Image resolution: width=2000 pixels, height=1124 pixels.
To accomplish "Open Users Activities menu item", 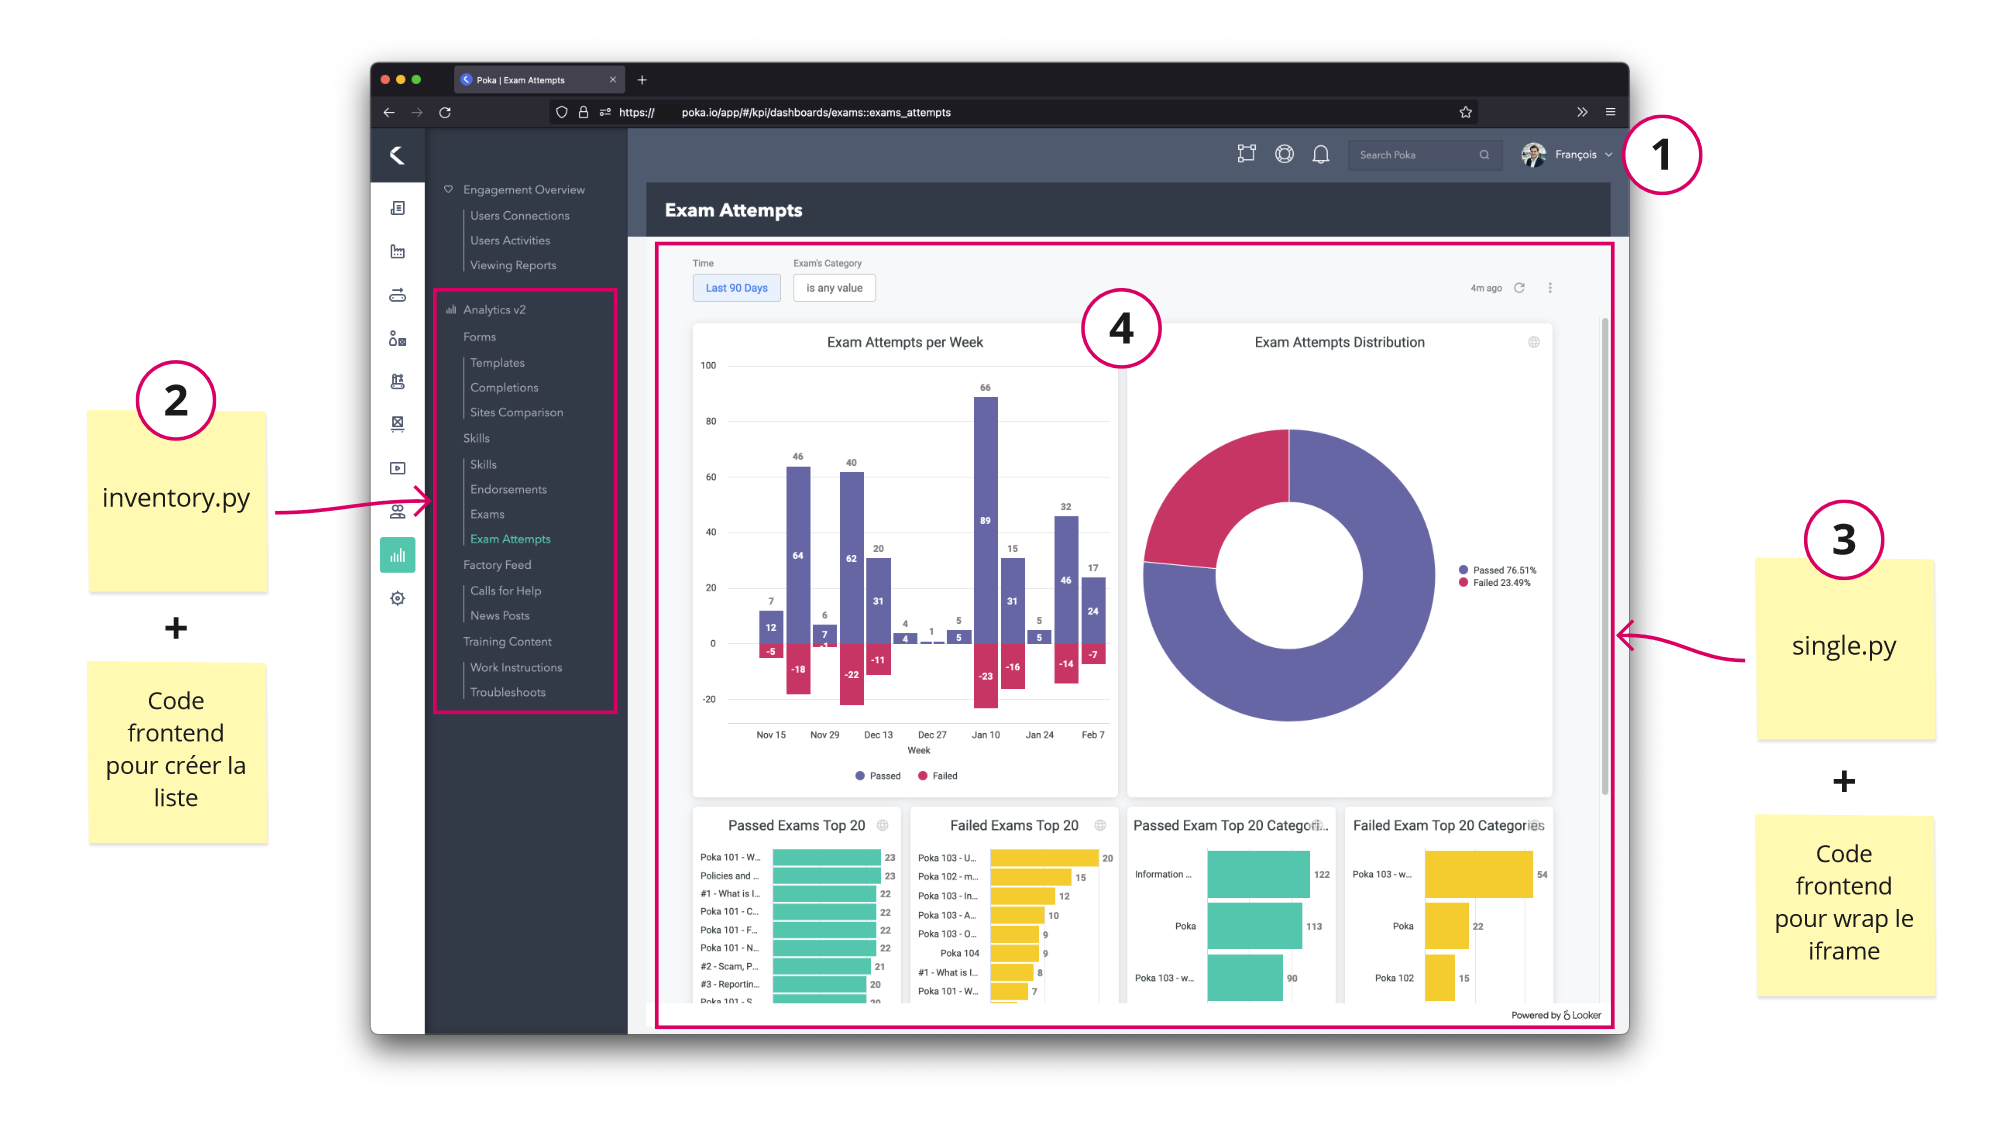I will [510, 241].
